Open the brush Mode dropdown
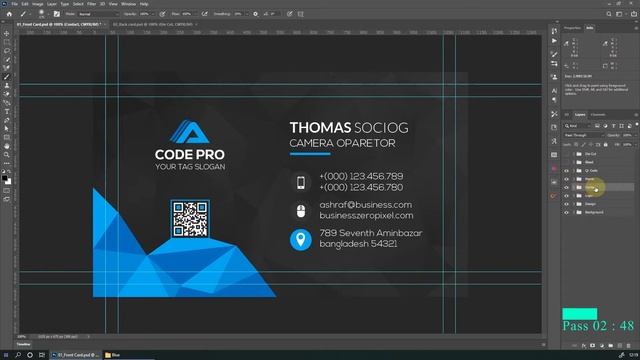This screenshot has height=360, width=640. click(98, 14)
